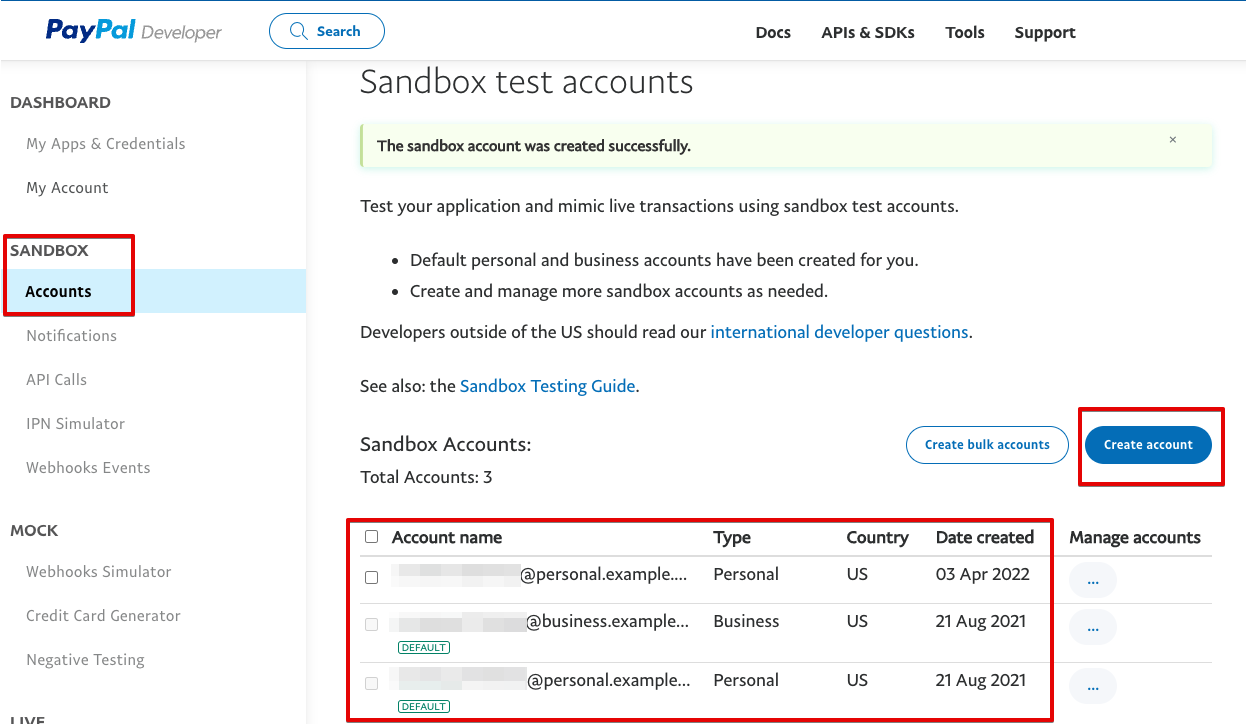The width and height of the screenshot is (1246, 726).
Task: Open My Account in the dashboard sidebar
Action: 67,188
